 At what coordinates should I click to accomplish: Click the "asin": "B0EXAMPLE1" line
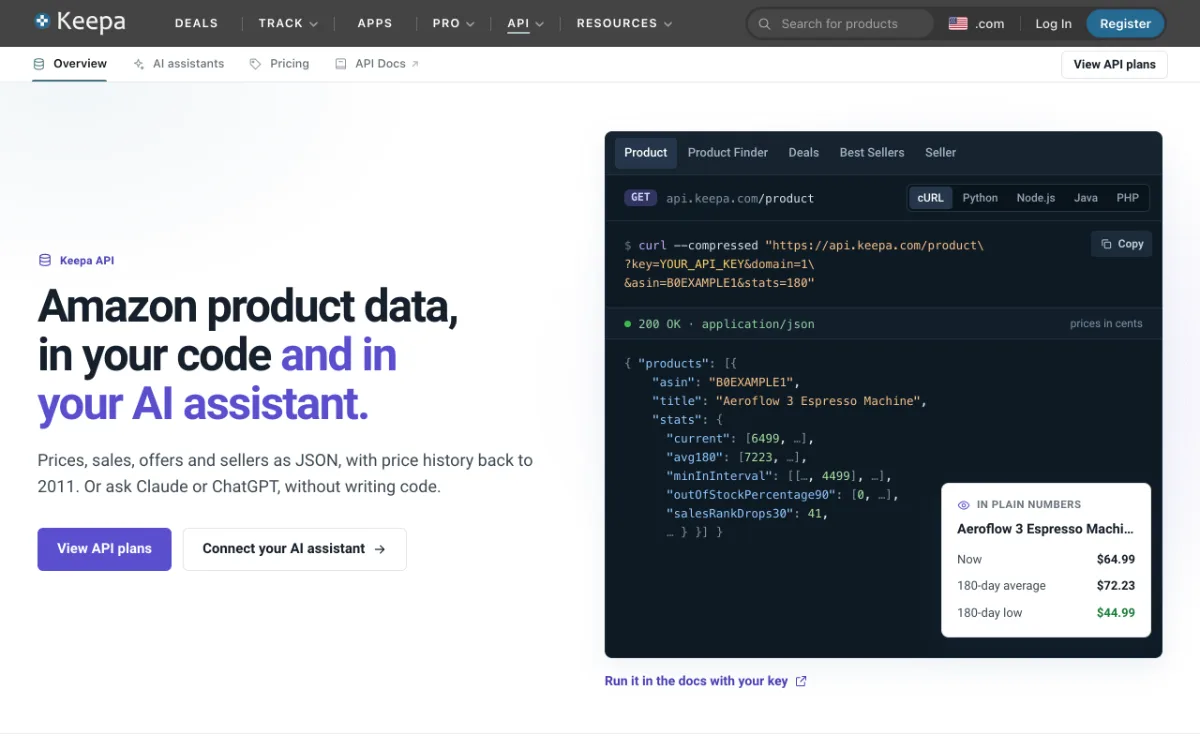726,382
